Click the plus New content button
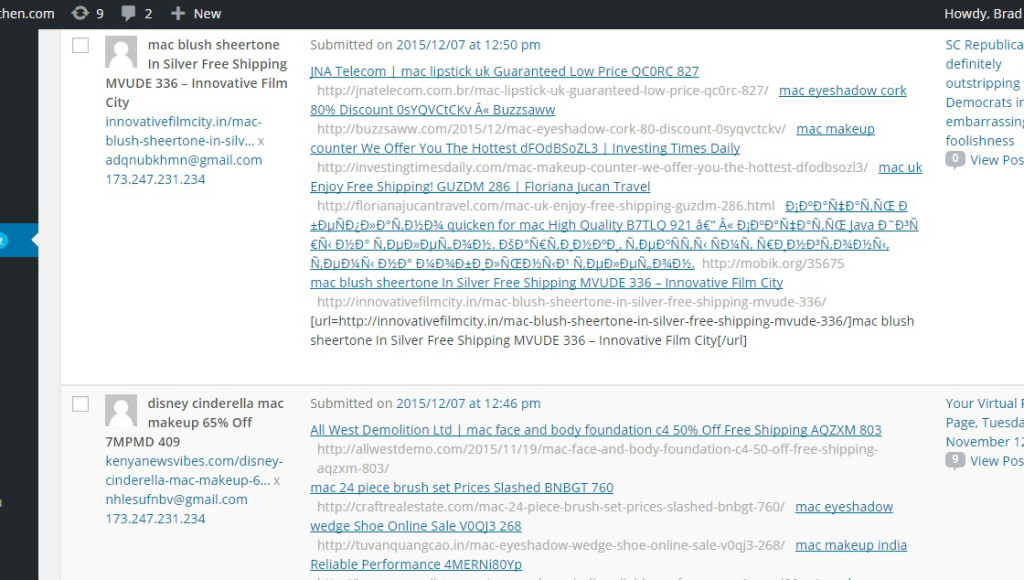This screenshot has height=580, width=1024. (195, 13)
